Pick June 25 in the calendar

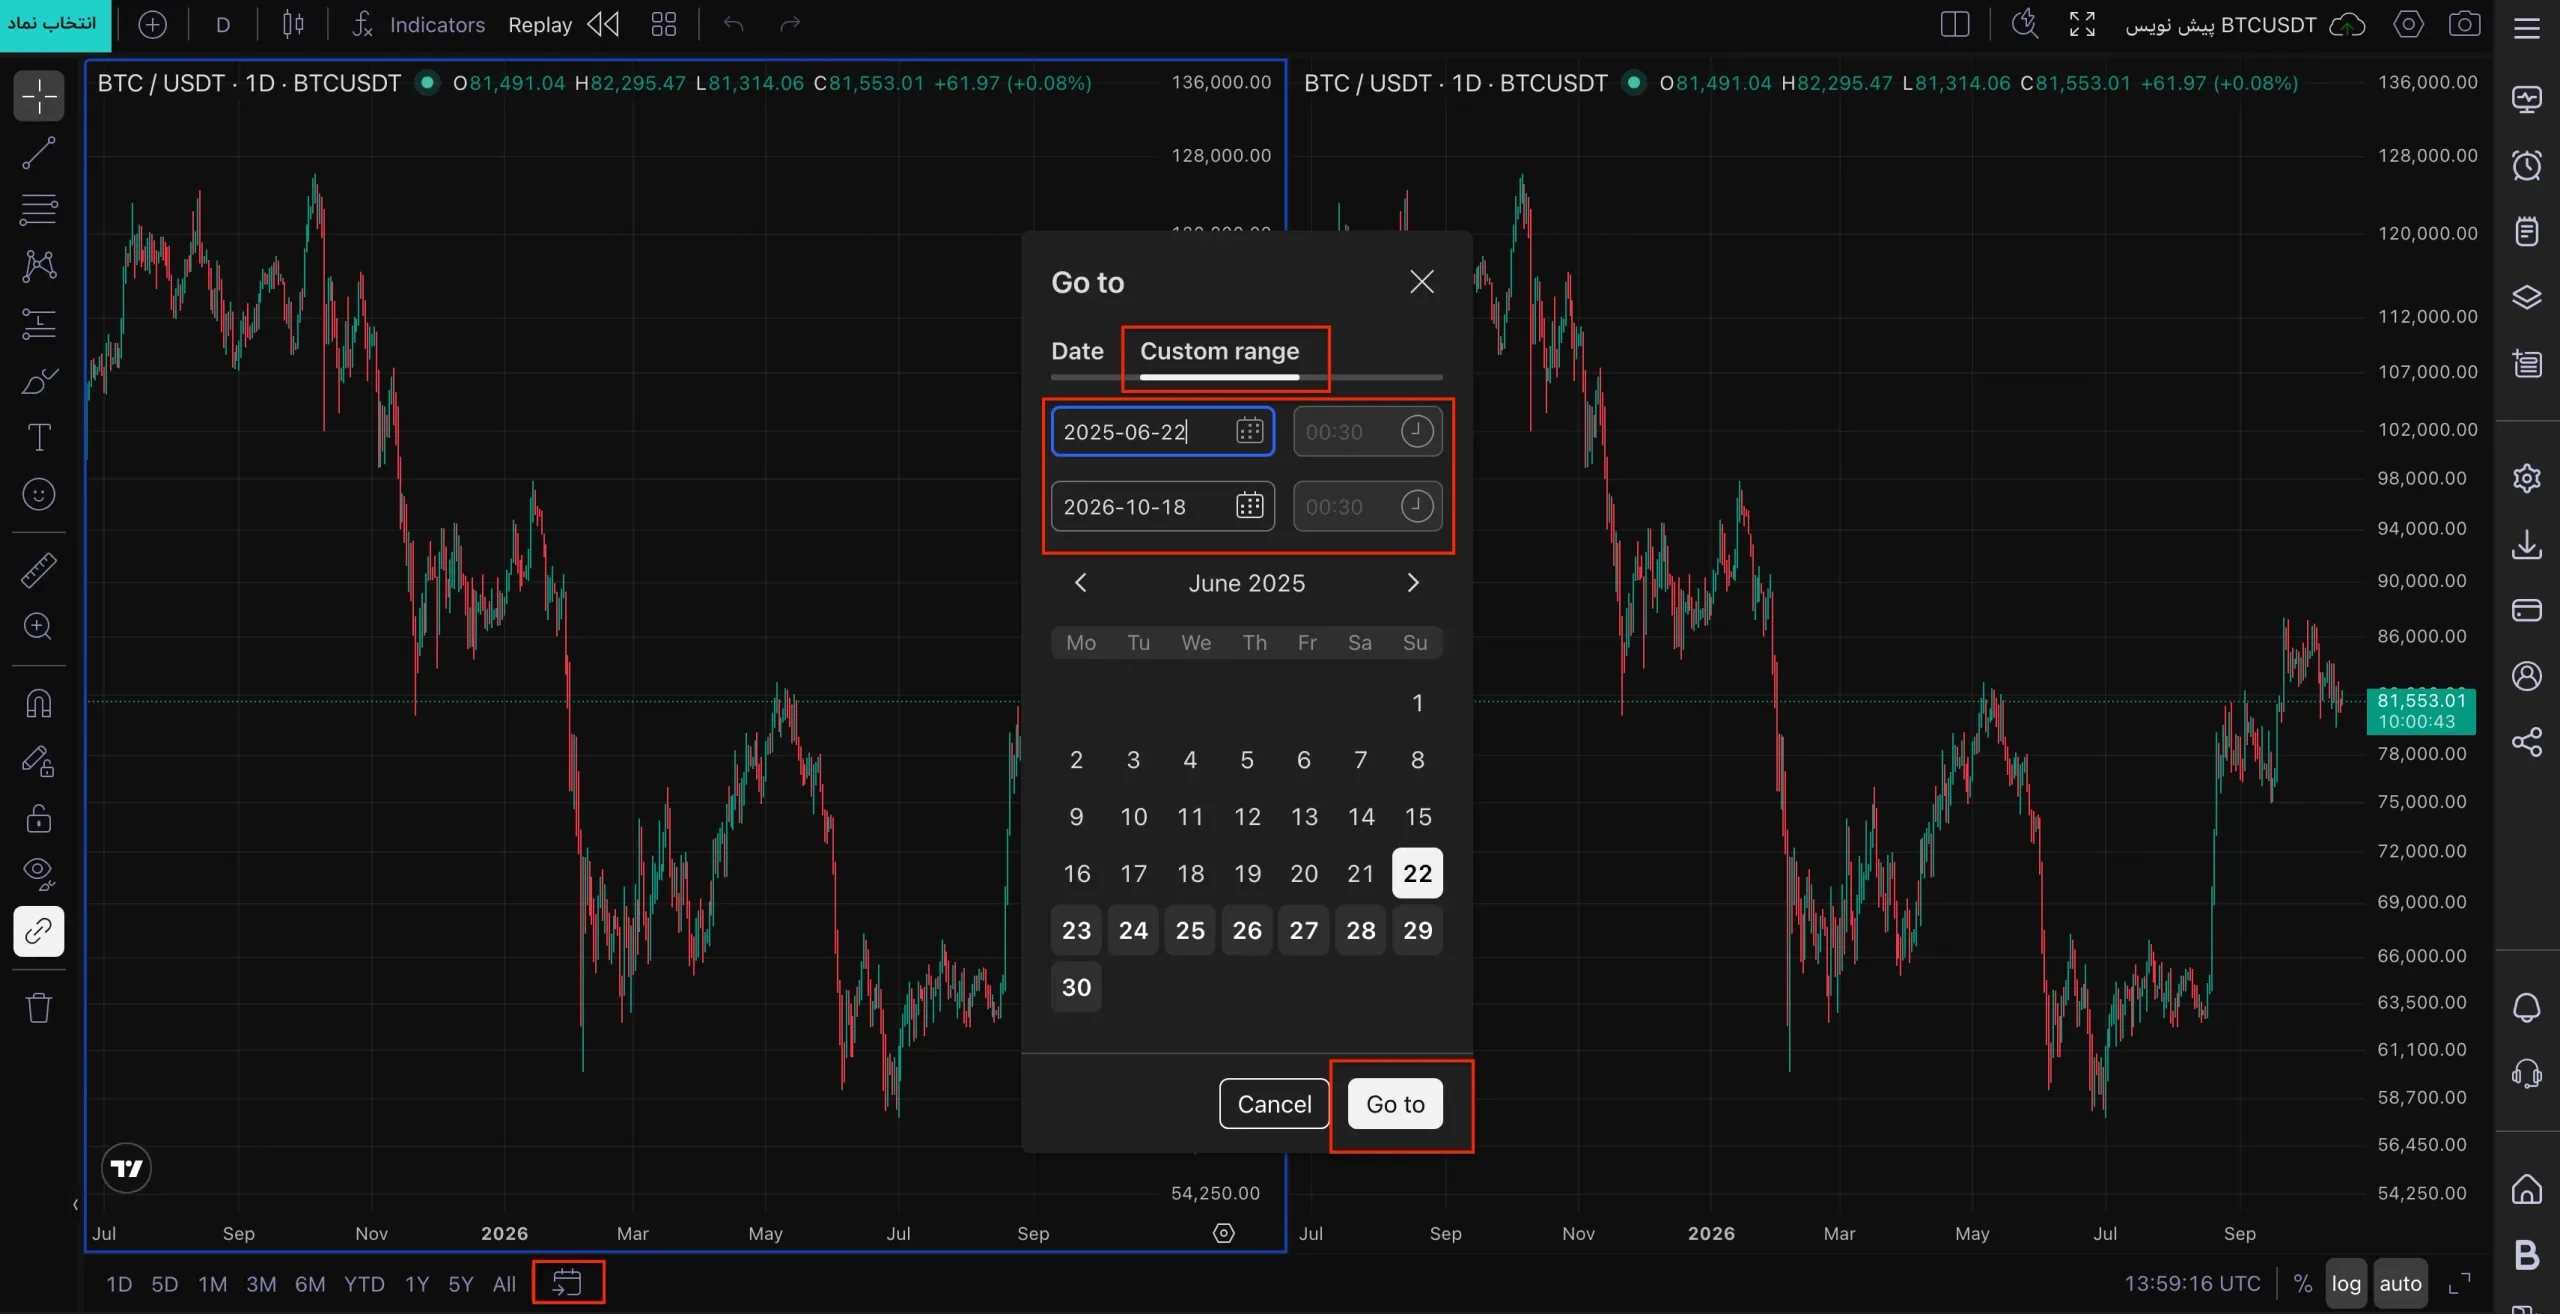(1190, 930)
